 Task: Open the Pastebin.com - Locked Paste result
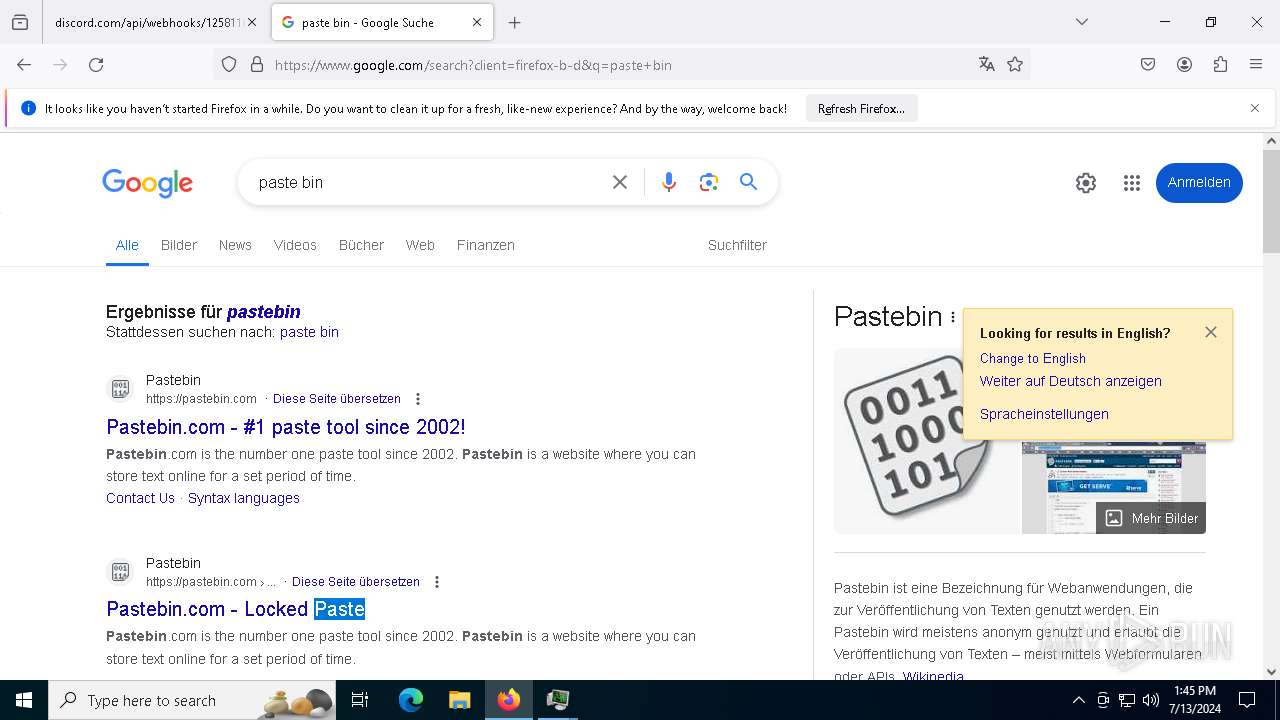point(235,609)
